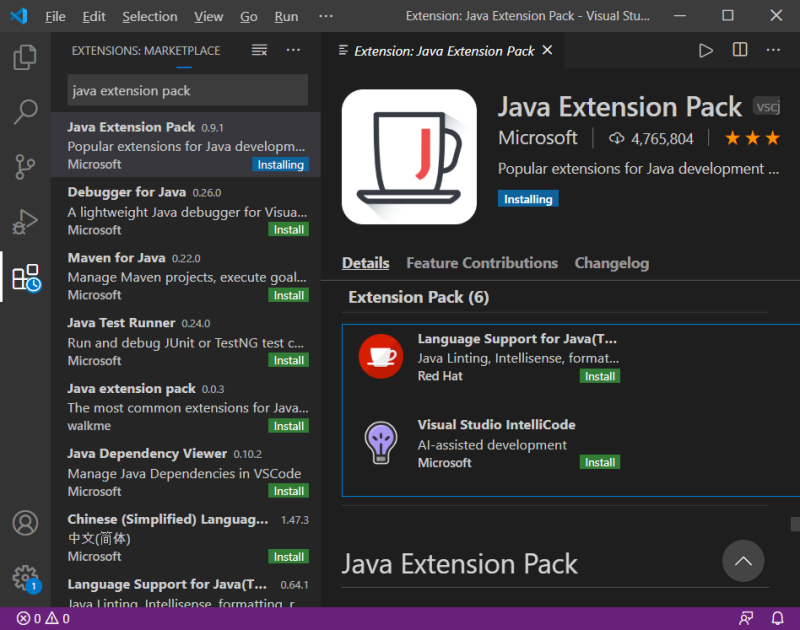The image size is (800, 630).
Task: Open the Go menu
Action: 248,16
